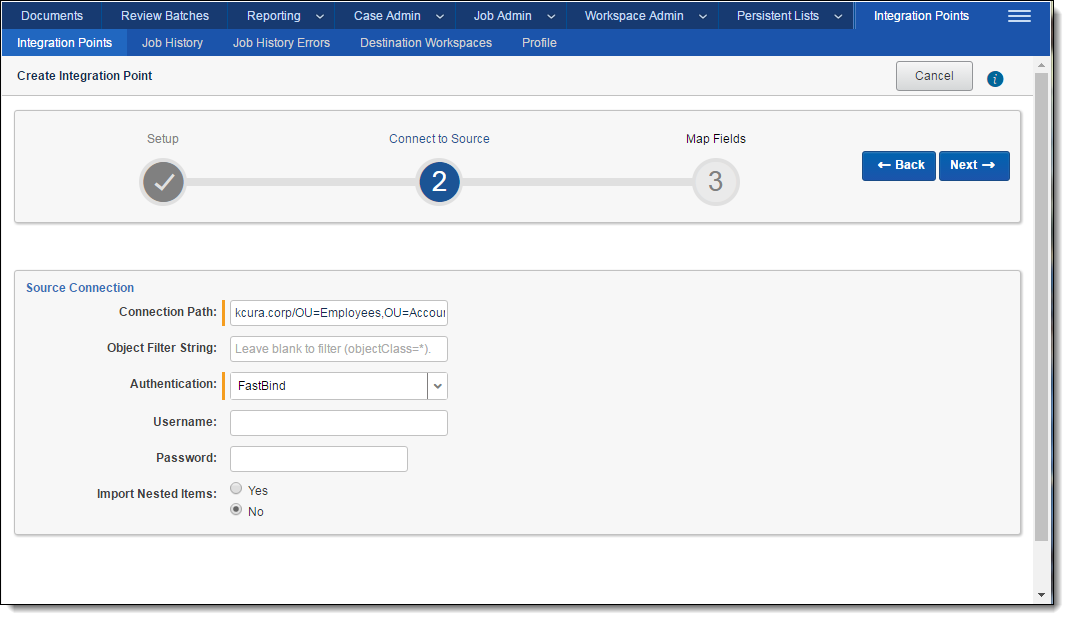Open the Documents top menu
The image size is (1069, 620).
(52, 16)
